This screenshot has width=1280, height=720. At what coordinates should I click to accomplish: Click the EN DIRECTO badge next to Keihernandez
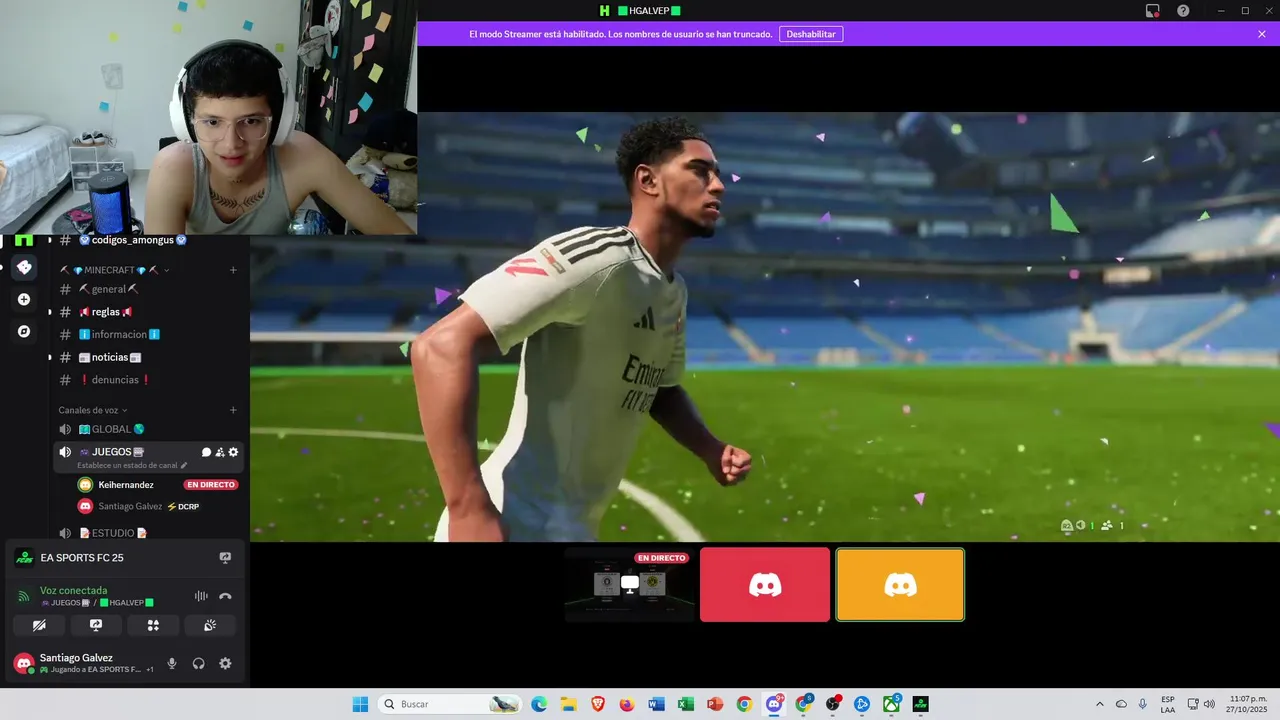(210, 485)
